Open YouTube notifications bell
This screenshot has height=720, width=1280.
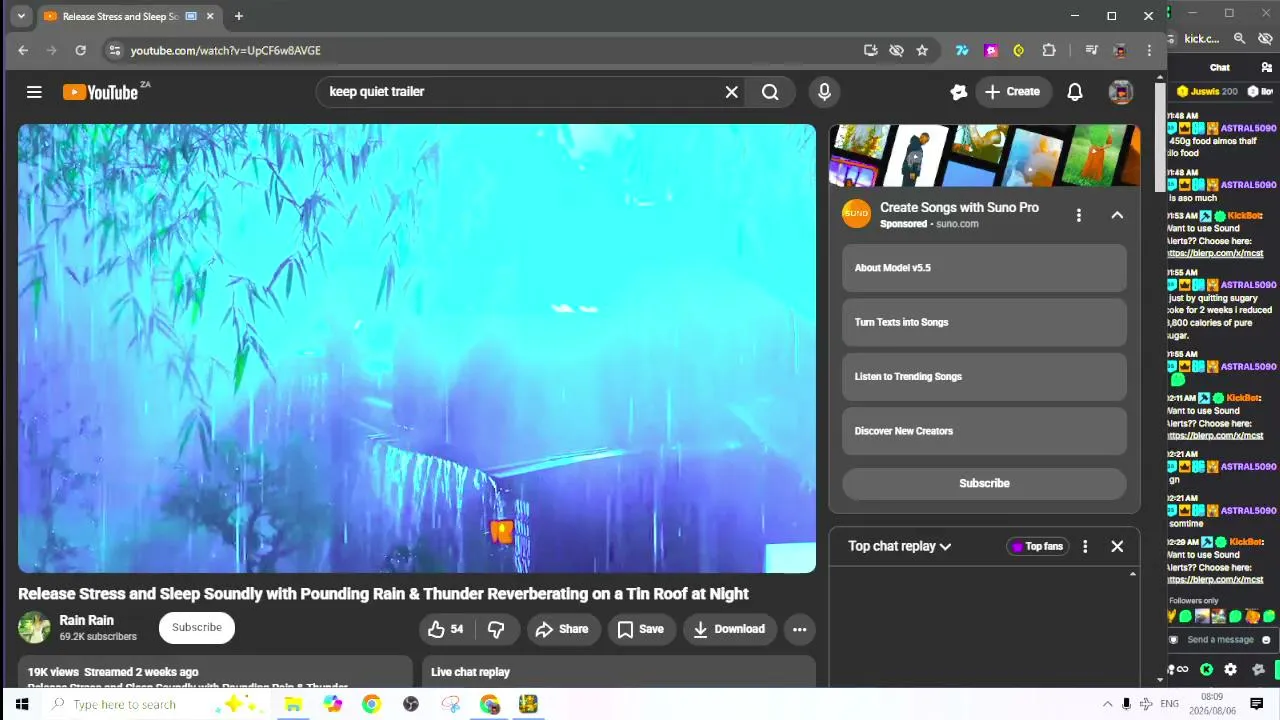coord(1075,92)
